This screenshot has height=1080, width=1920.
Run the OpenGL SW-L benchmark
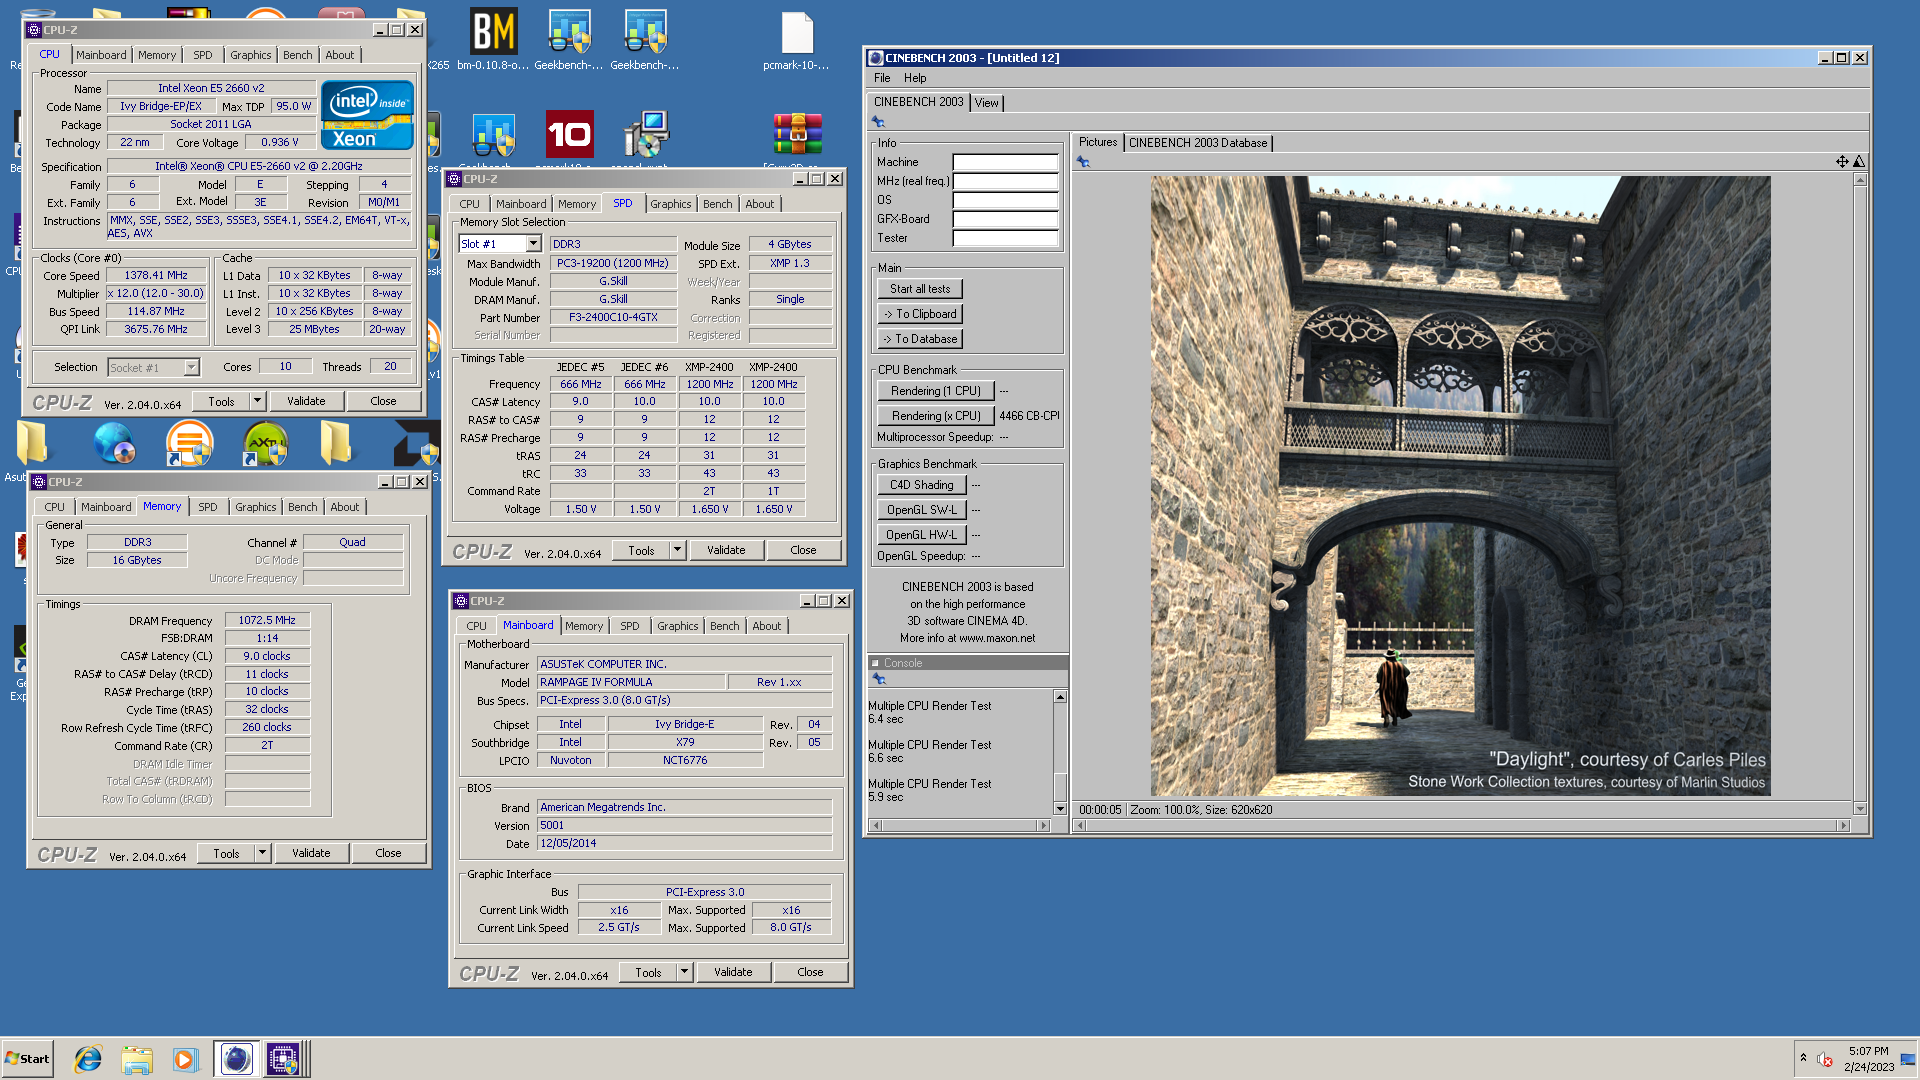pos(922,510)
